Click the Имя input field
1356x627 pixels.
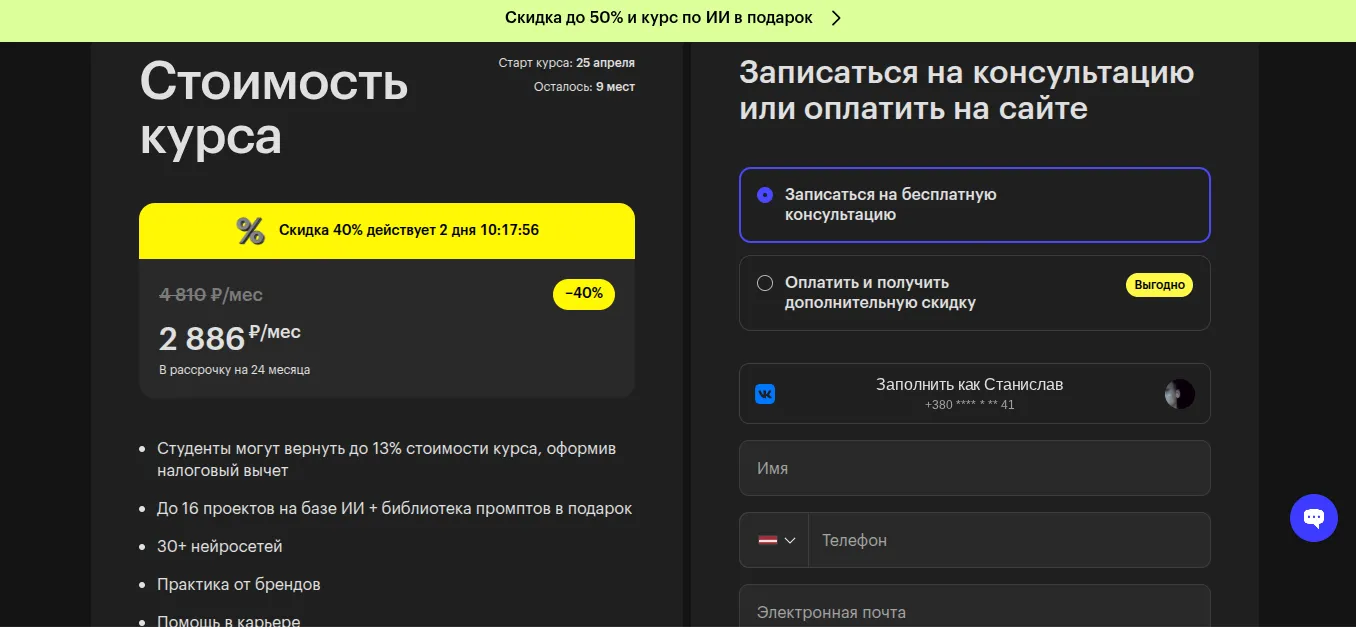point(975,468)
